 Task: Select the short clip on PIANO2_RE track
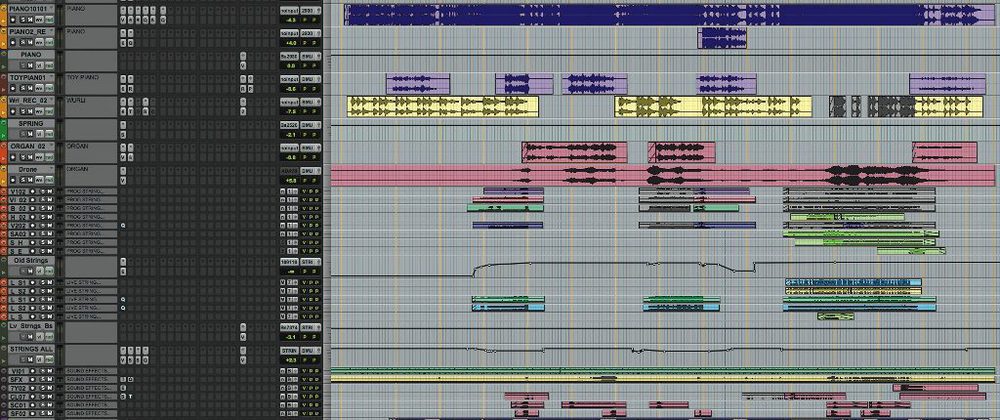tap(722, 38)
